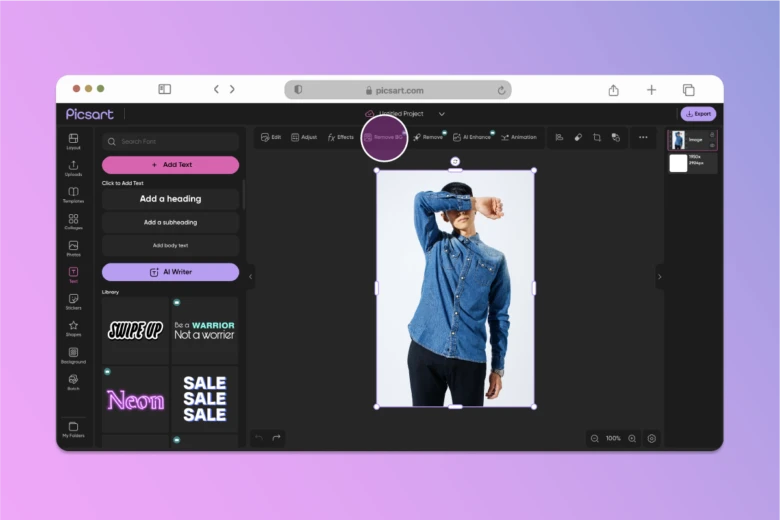Expand the Untitled Project dropdown arrow

[x=442, y=114]
